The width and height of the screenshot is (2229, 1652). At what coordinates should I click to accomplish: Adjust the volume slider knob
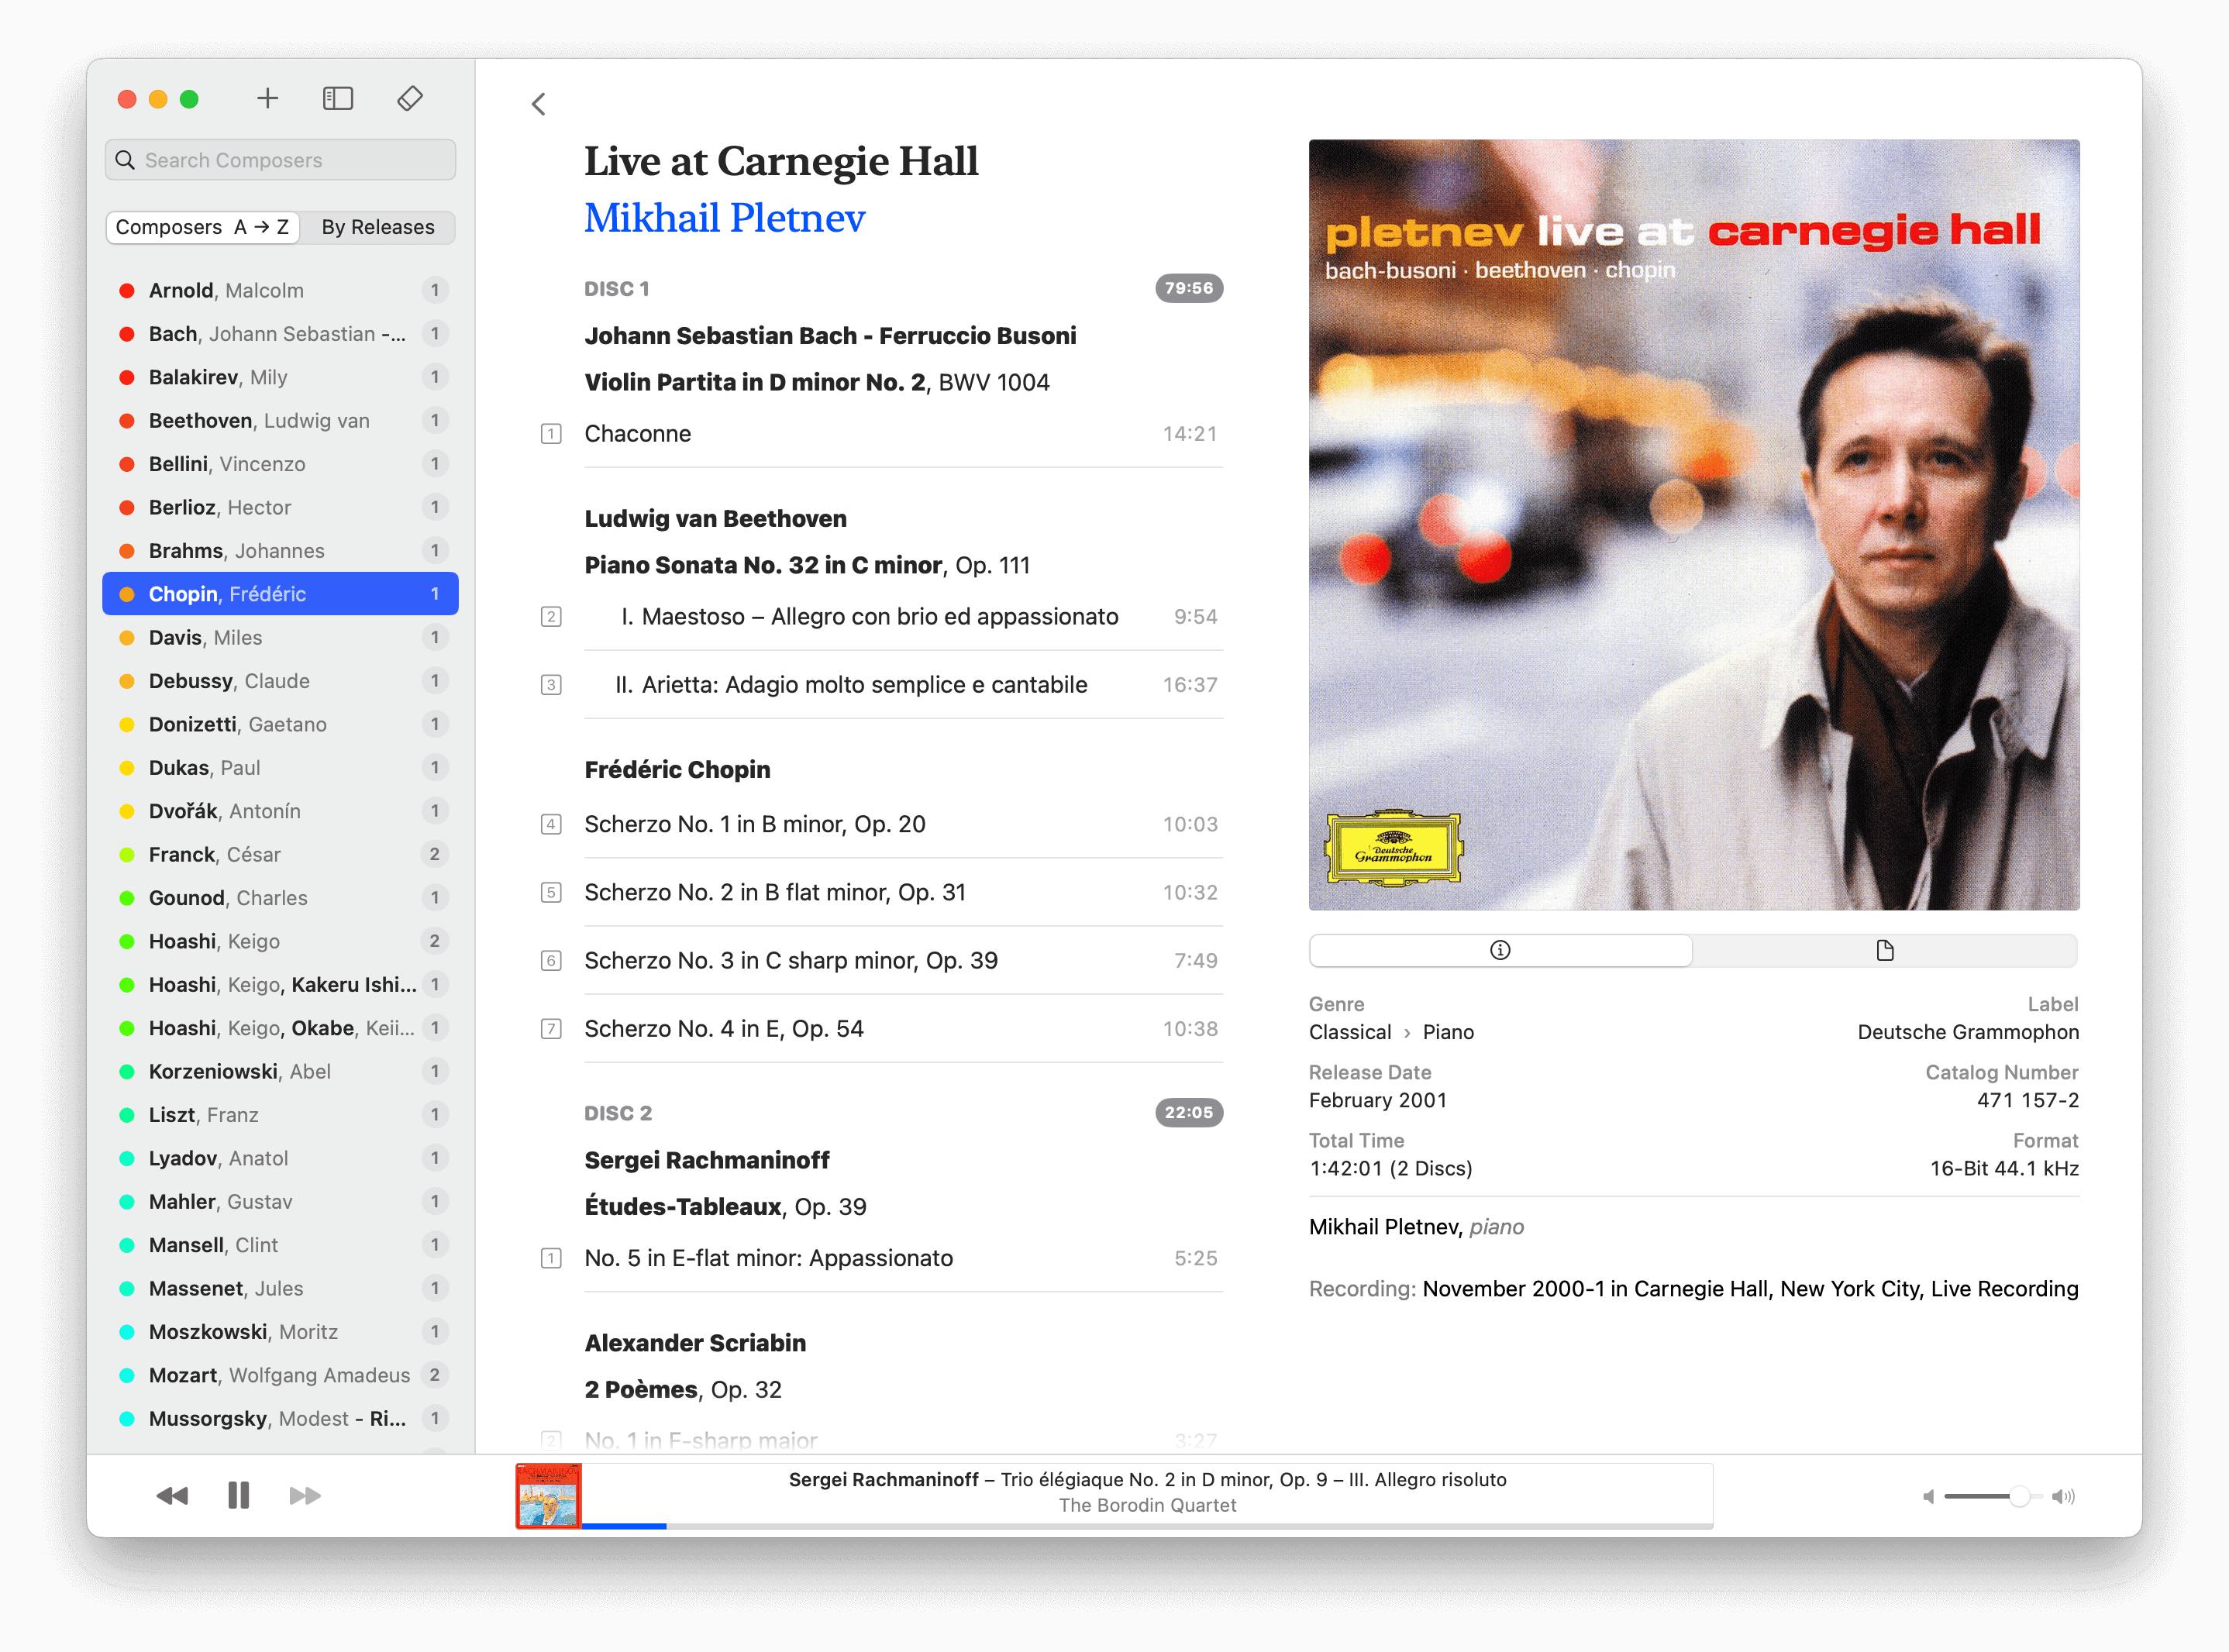point(2019,1497)
